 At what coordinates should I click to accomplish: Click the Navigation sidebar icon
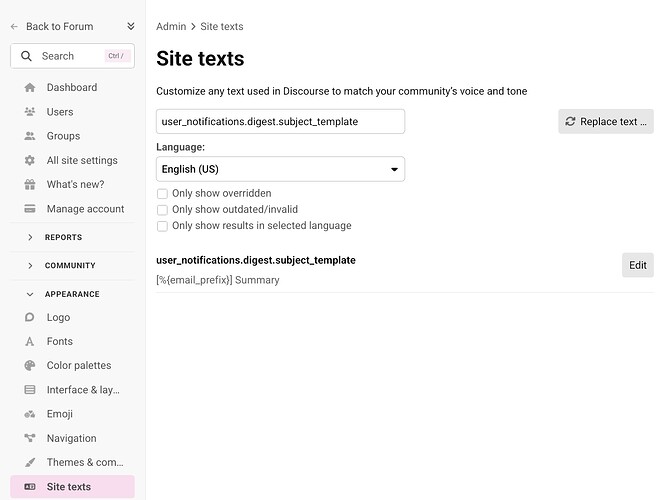click(x=30, y=438)
